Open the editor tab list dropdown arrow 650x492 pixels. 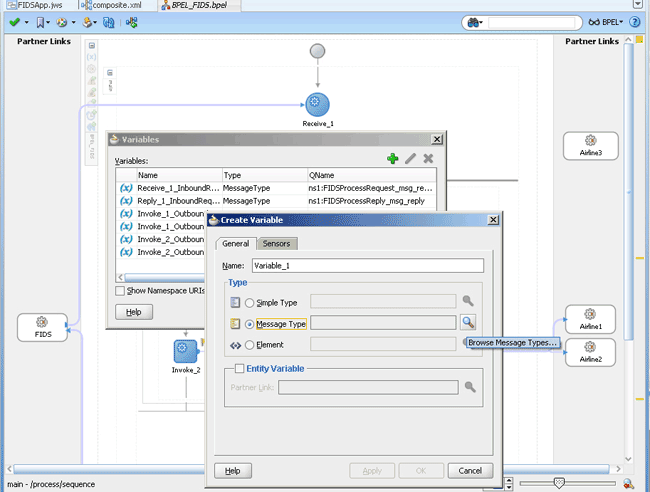click(638, 4)
